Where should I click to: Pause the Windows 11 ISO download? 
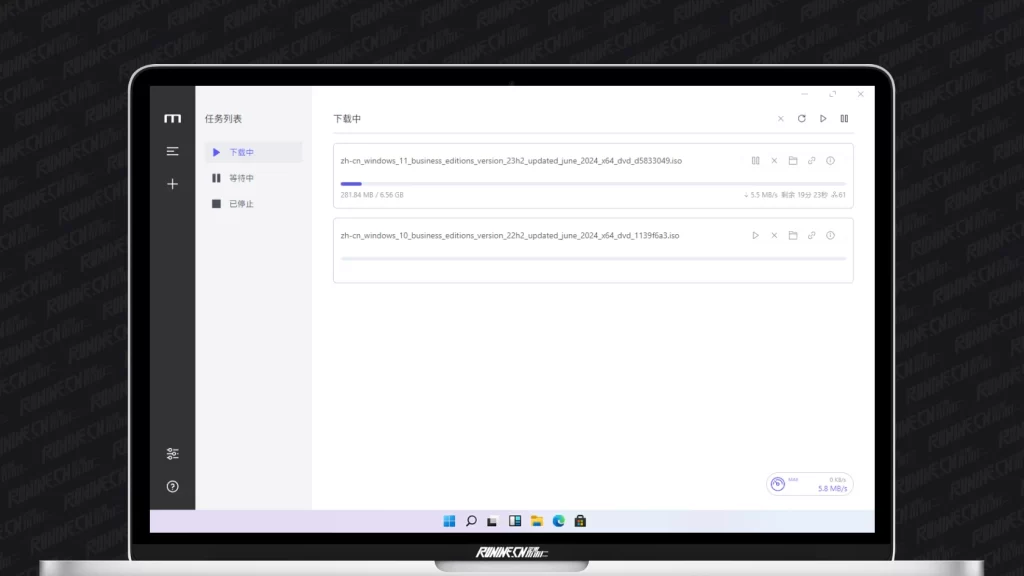coord(755,161)
